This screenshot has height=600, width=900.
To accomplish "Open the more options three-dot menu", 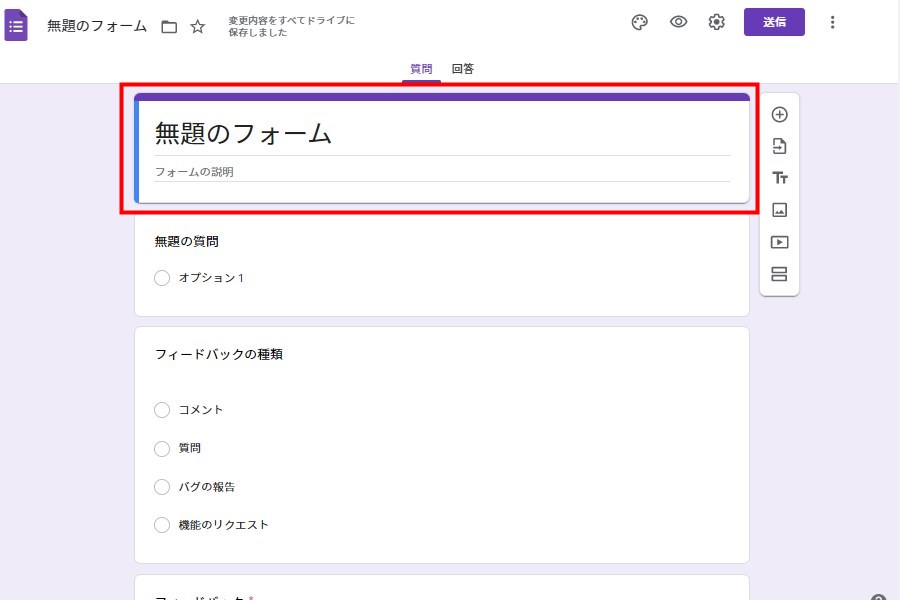I will coord(833,23).
